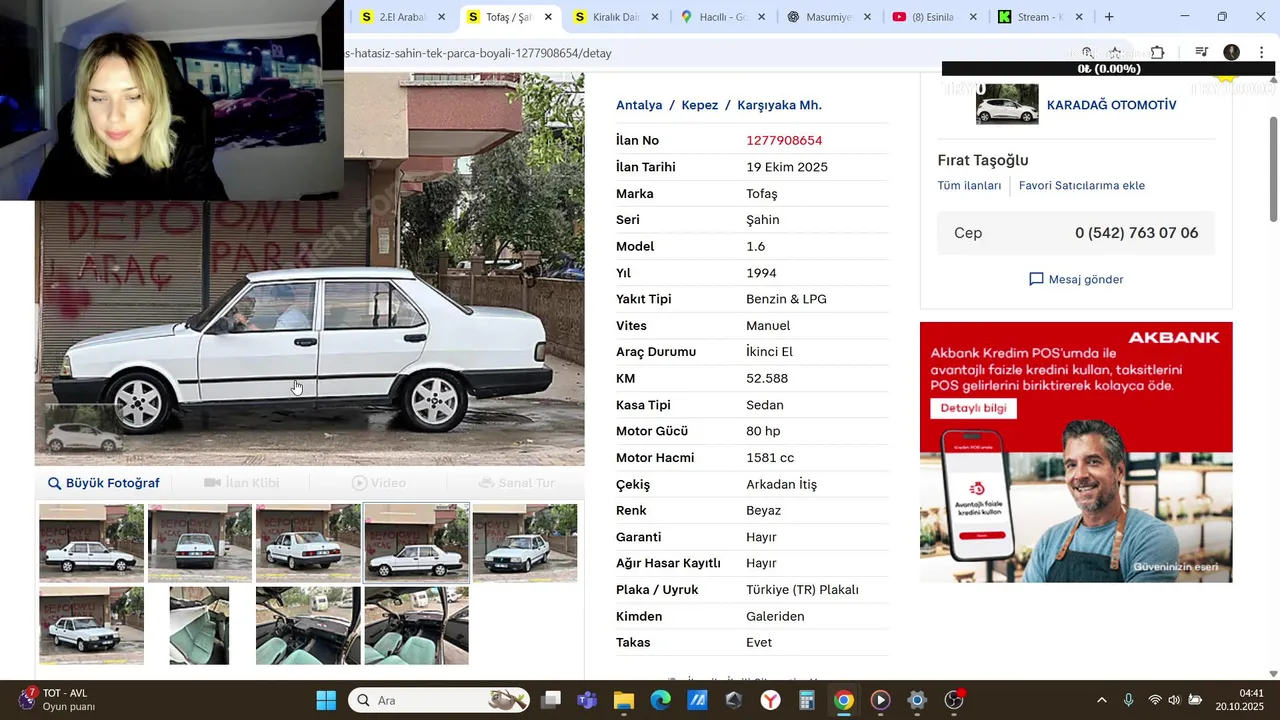Screen dimensions: 1280x720
Task: Click the phone number 0 (542) 763 07 06
Action: tap(1136, 233)
